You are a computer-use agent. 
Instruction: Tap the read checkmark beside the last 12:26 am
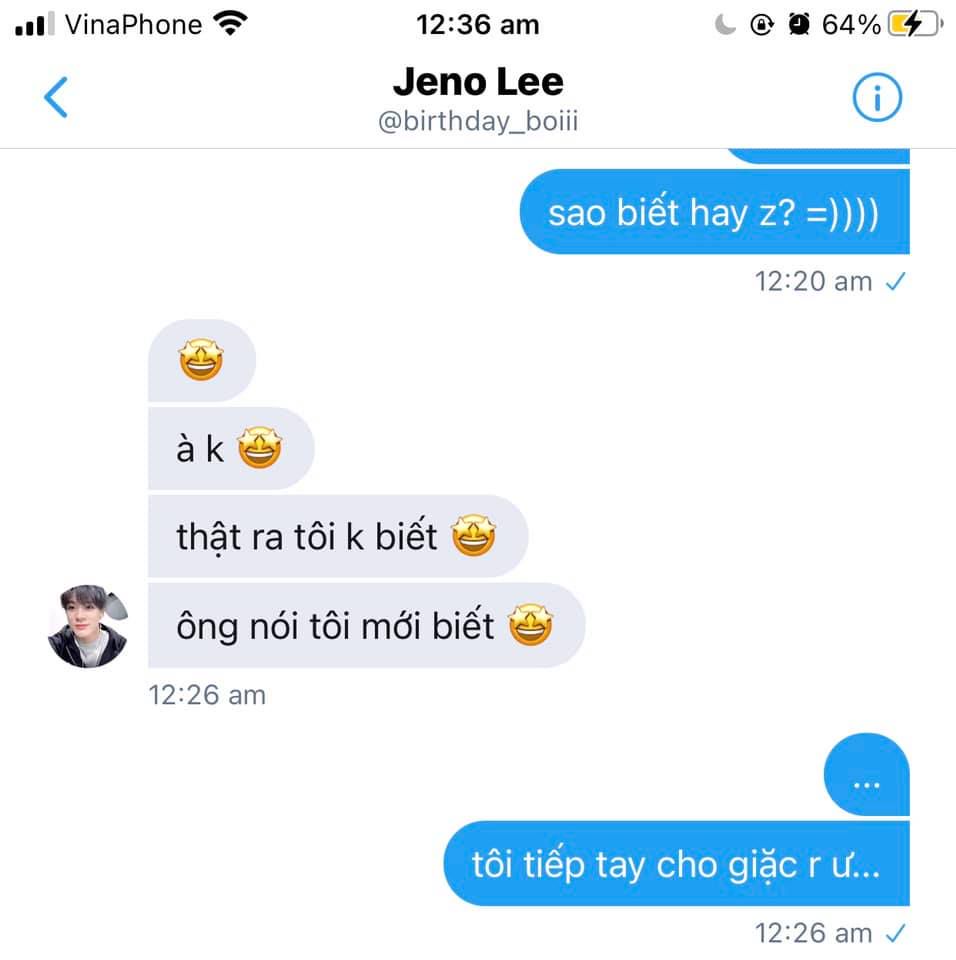pyautogui.click(x=895, y=933)
